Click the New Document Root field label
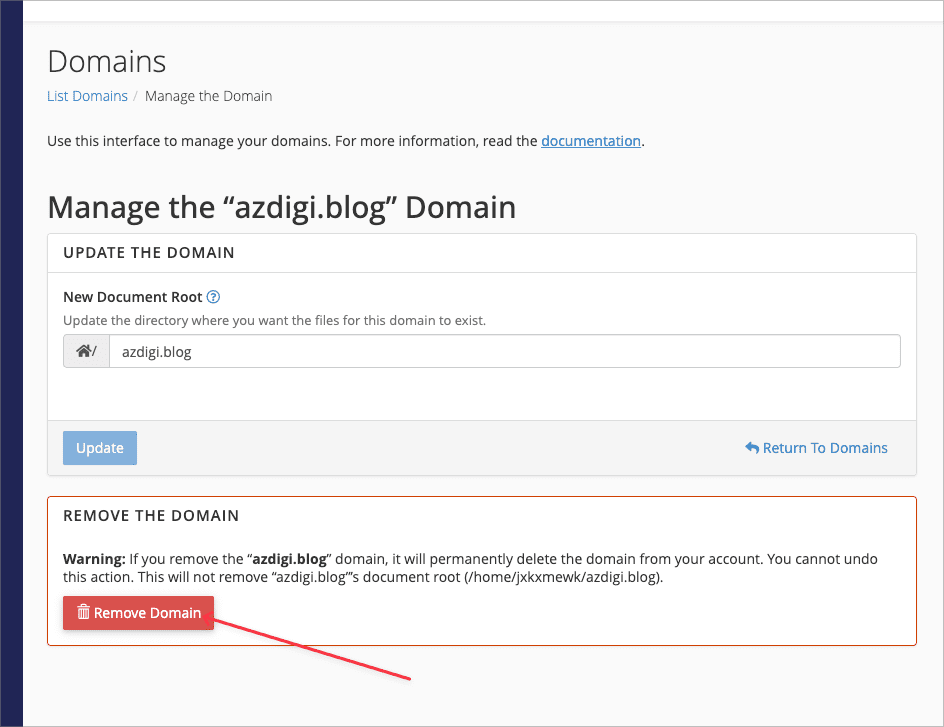Viewport: 944px width, 727px height. (x=133, y=297)
